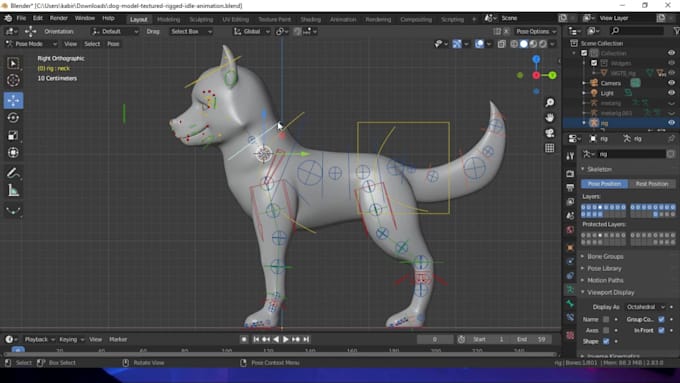Select the Cursor tool in the toolbar
The height and width of the screenshot is (383, 680).
tap(13, 80)
